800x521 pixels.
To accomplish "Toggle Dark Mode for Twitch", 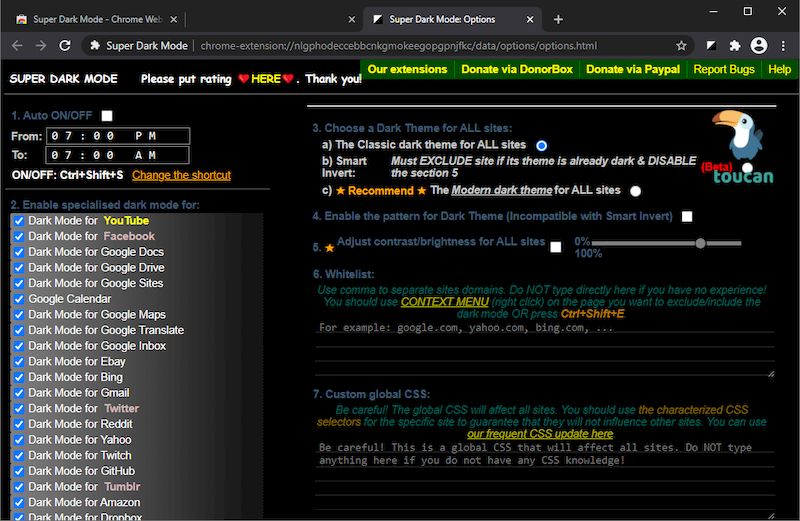I will [x=19, y=456].
